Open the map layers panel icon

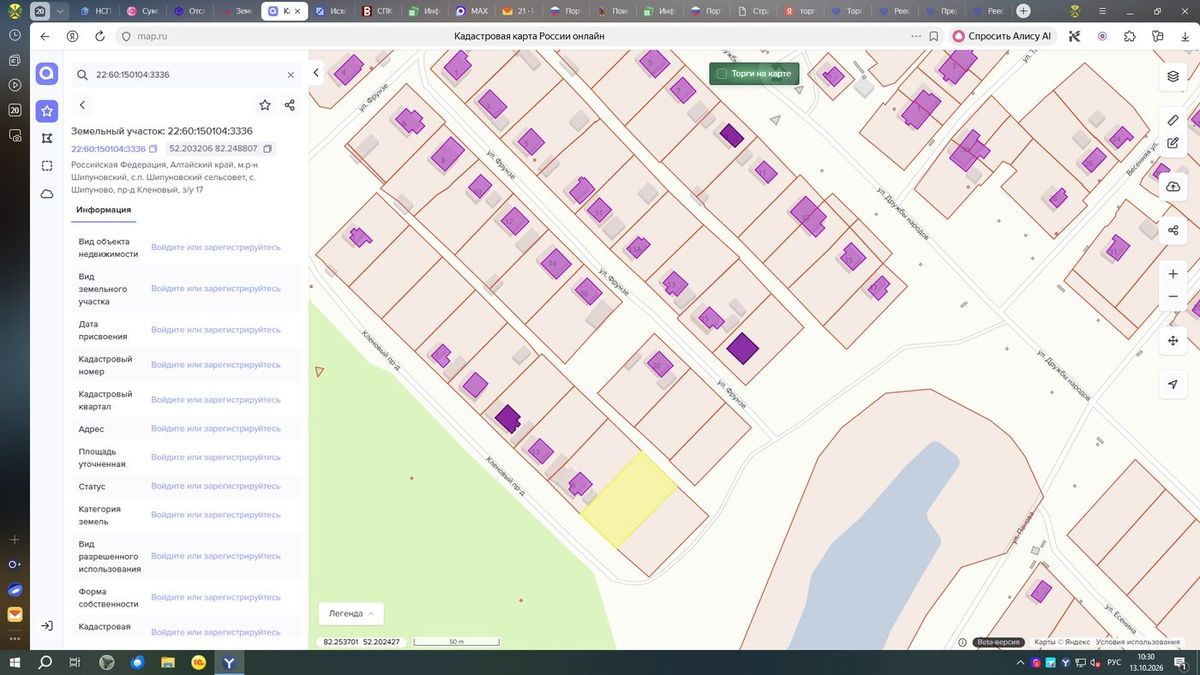coord(1173,76)
